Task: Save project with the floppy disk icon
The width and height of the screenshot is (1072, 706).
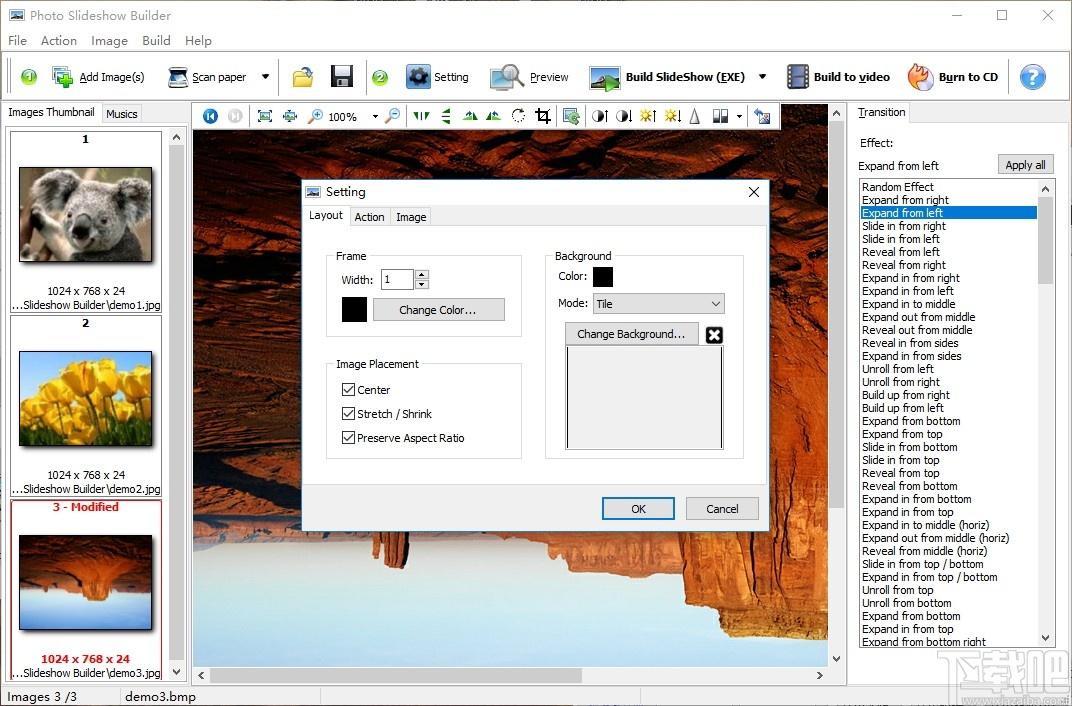Action: pyautogui.click(x=342, y=77)
